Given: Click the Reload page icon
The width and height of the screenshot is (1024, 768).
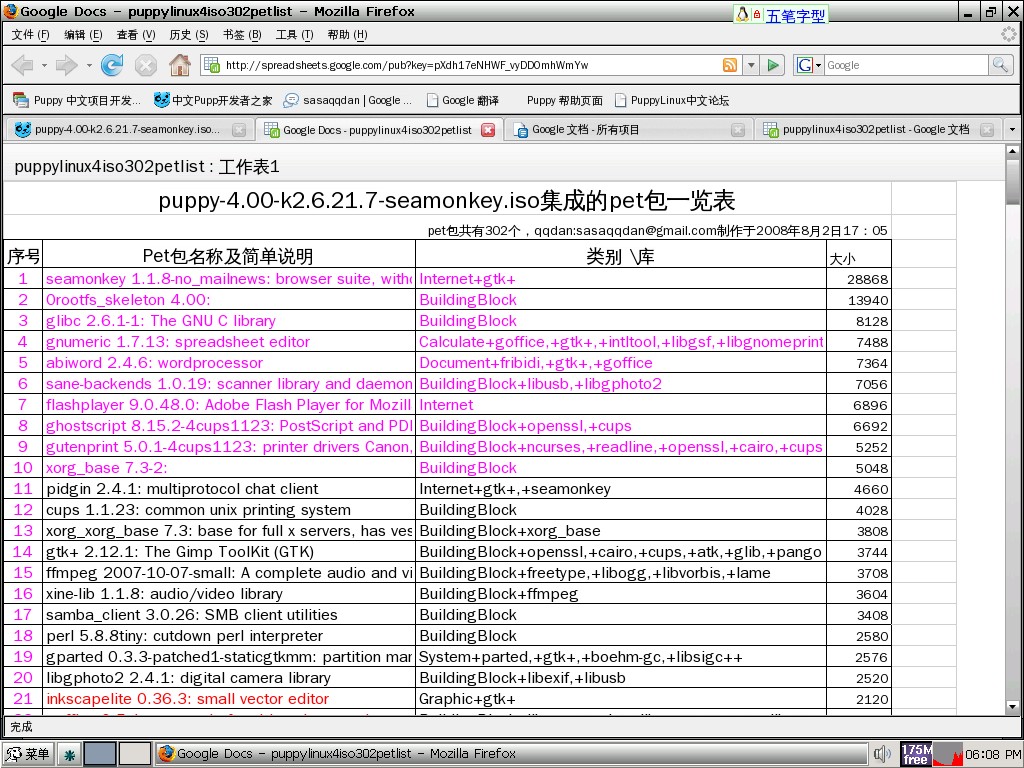Looking at the screenshot, I should click(x=112, y=66).
